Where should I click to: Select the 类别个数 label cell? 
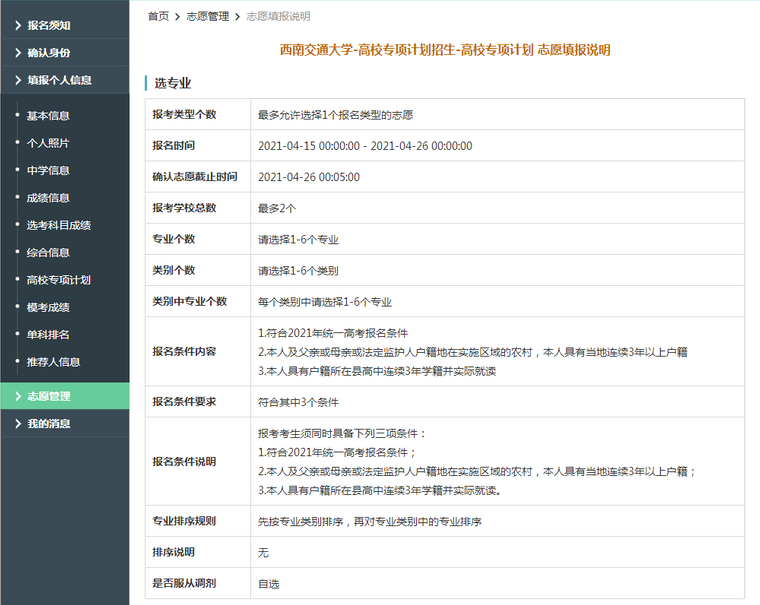(x=198, y=270)
